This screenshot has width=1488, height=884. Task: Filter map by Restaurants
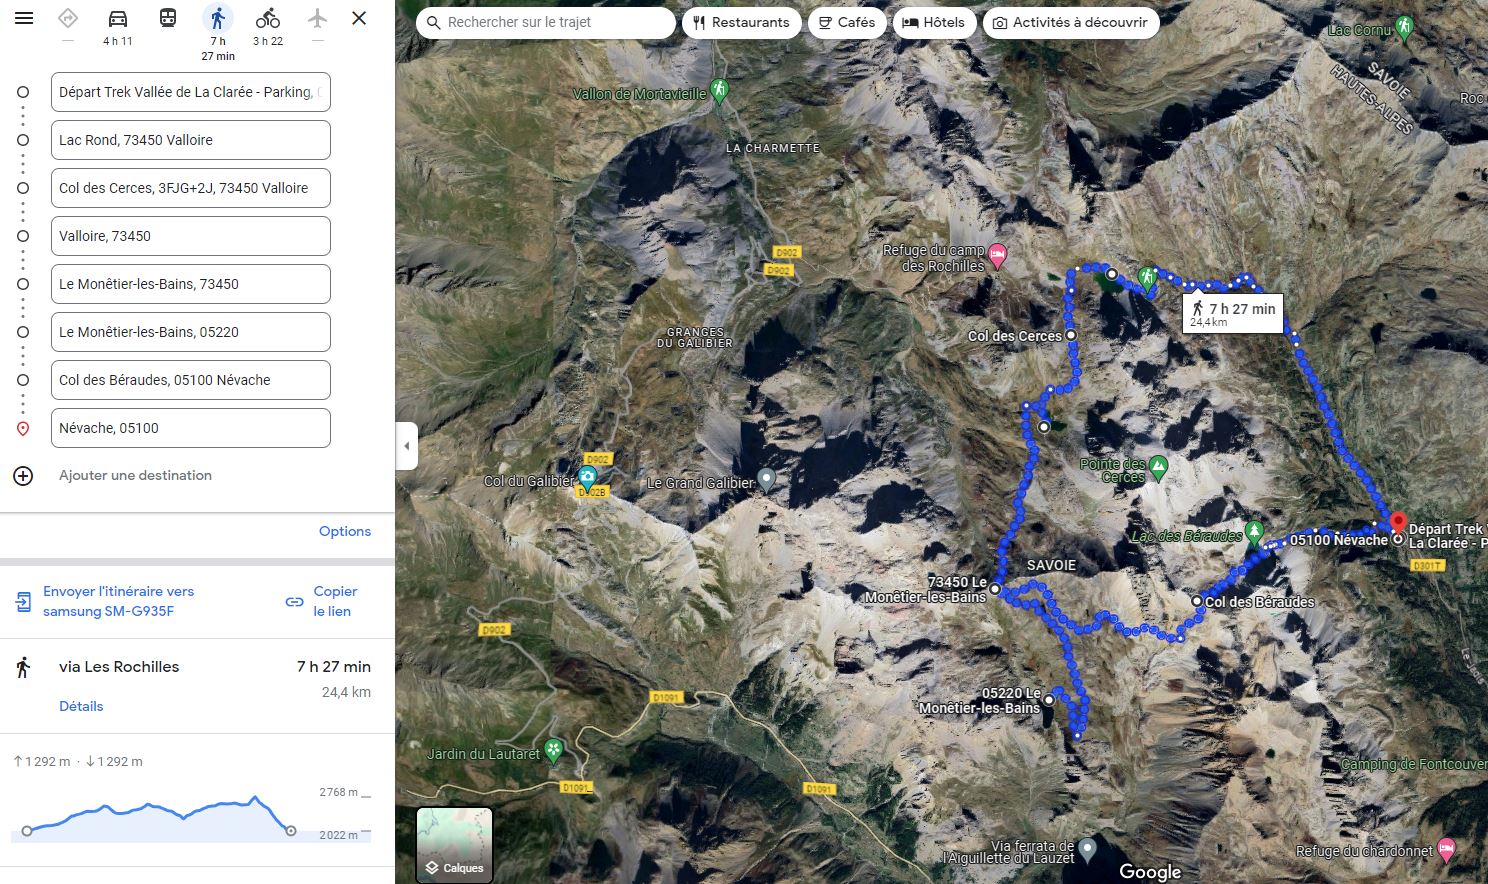point(741,22)
